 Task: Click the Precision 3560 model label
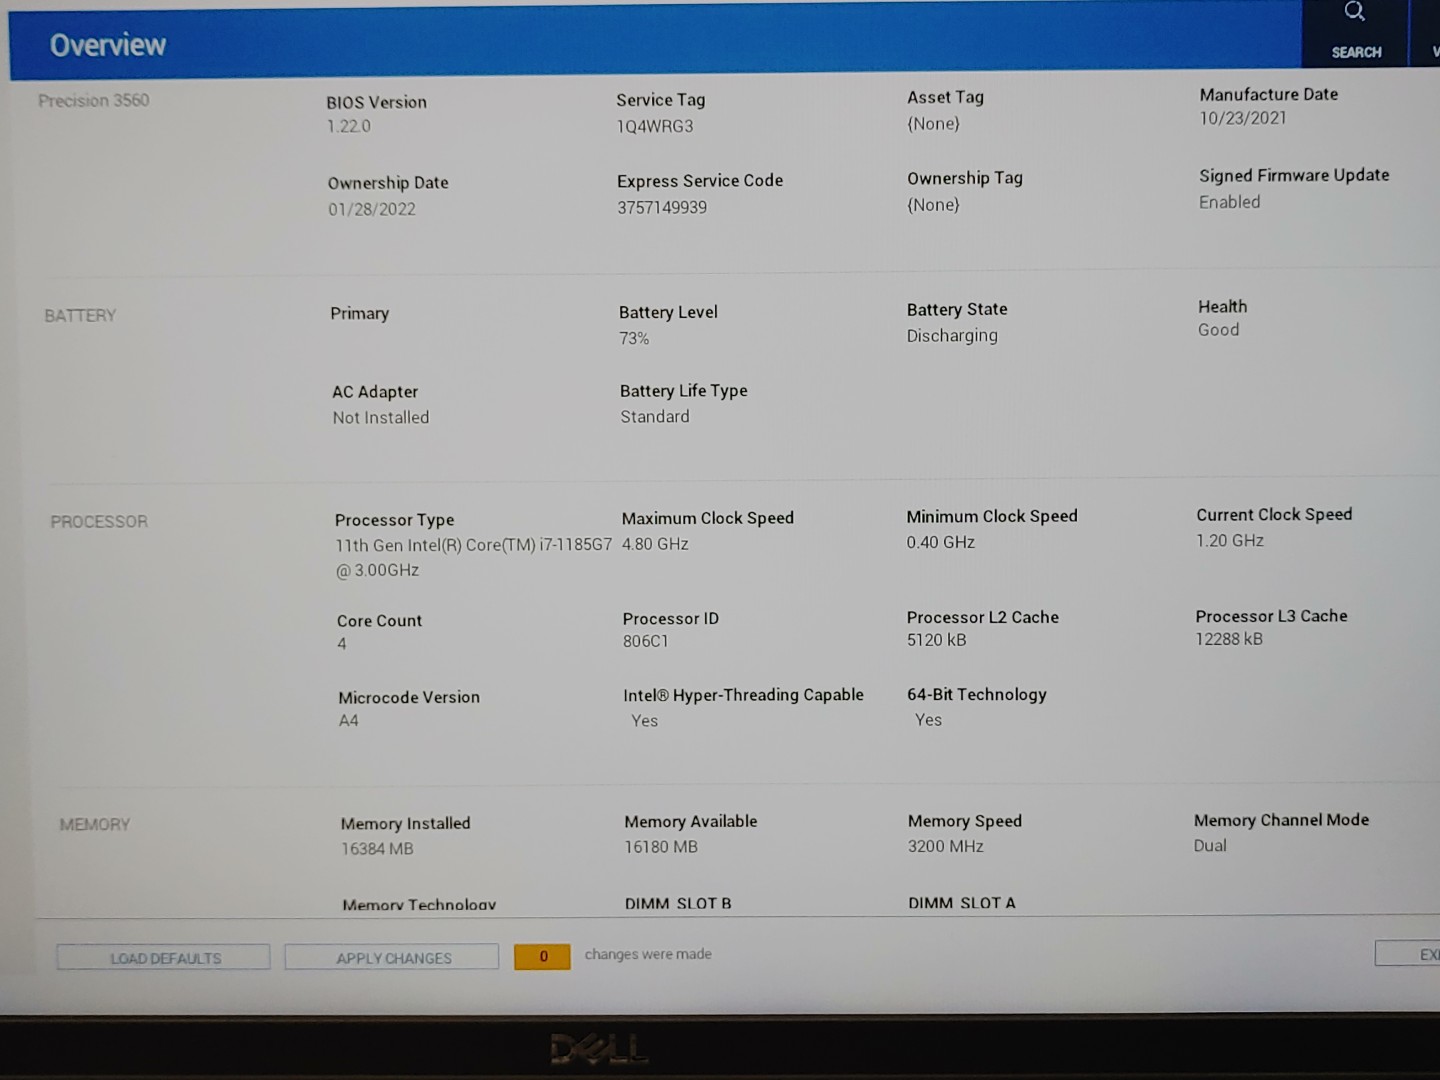[93, 101]
